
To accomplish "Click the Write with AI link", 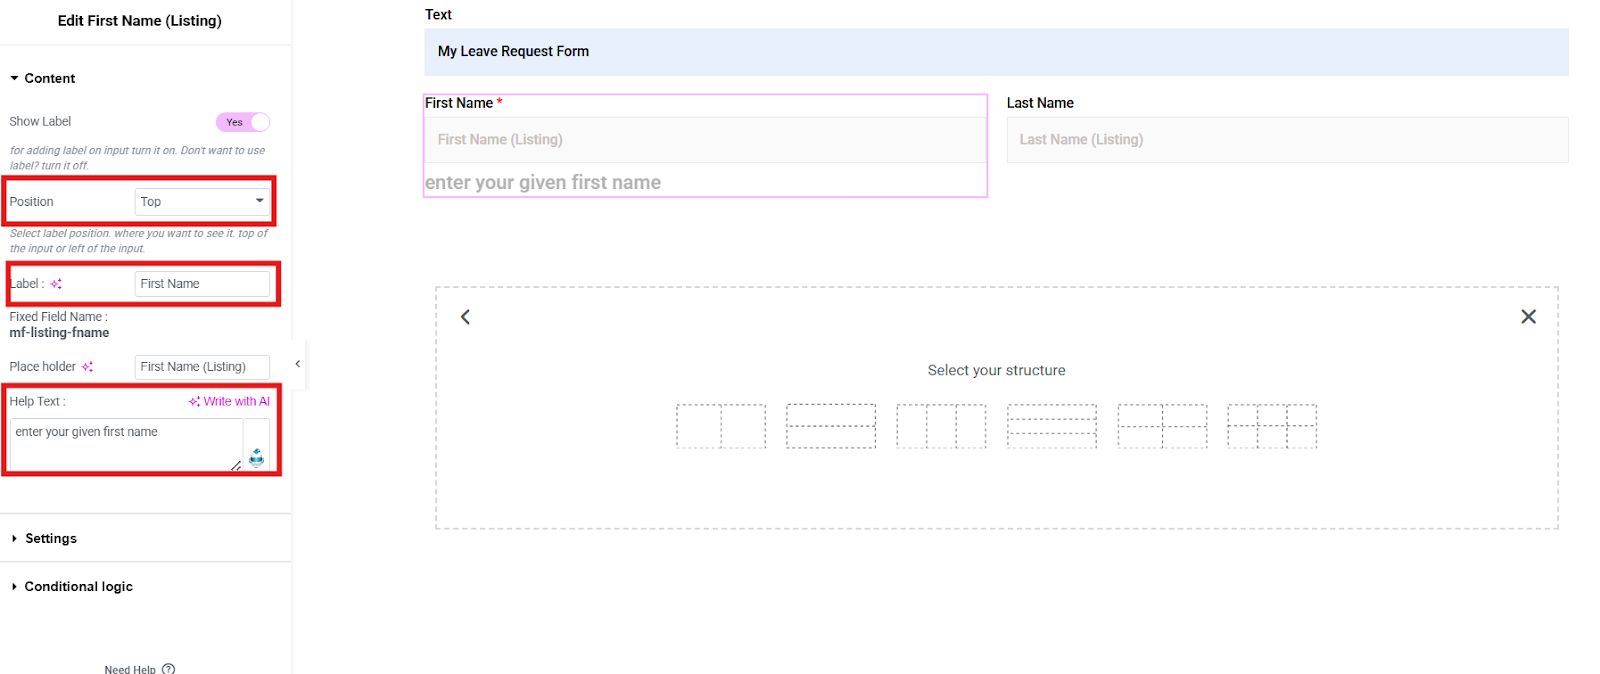I will 229,401.
